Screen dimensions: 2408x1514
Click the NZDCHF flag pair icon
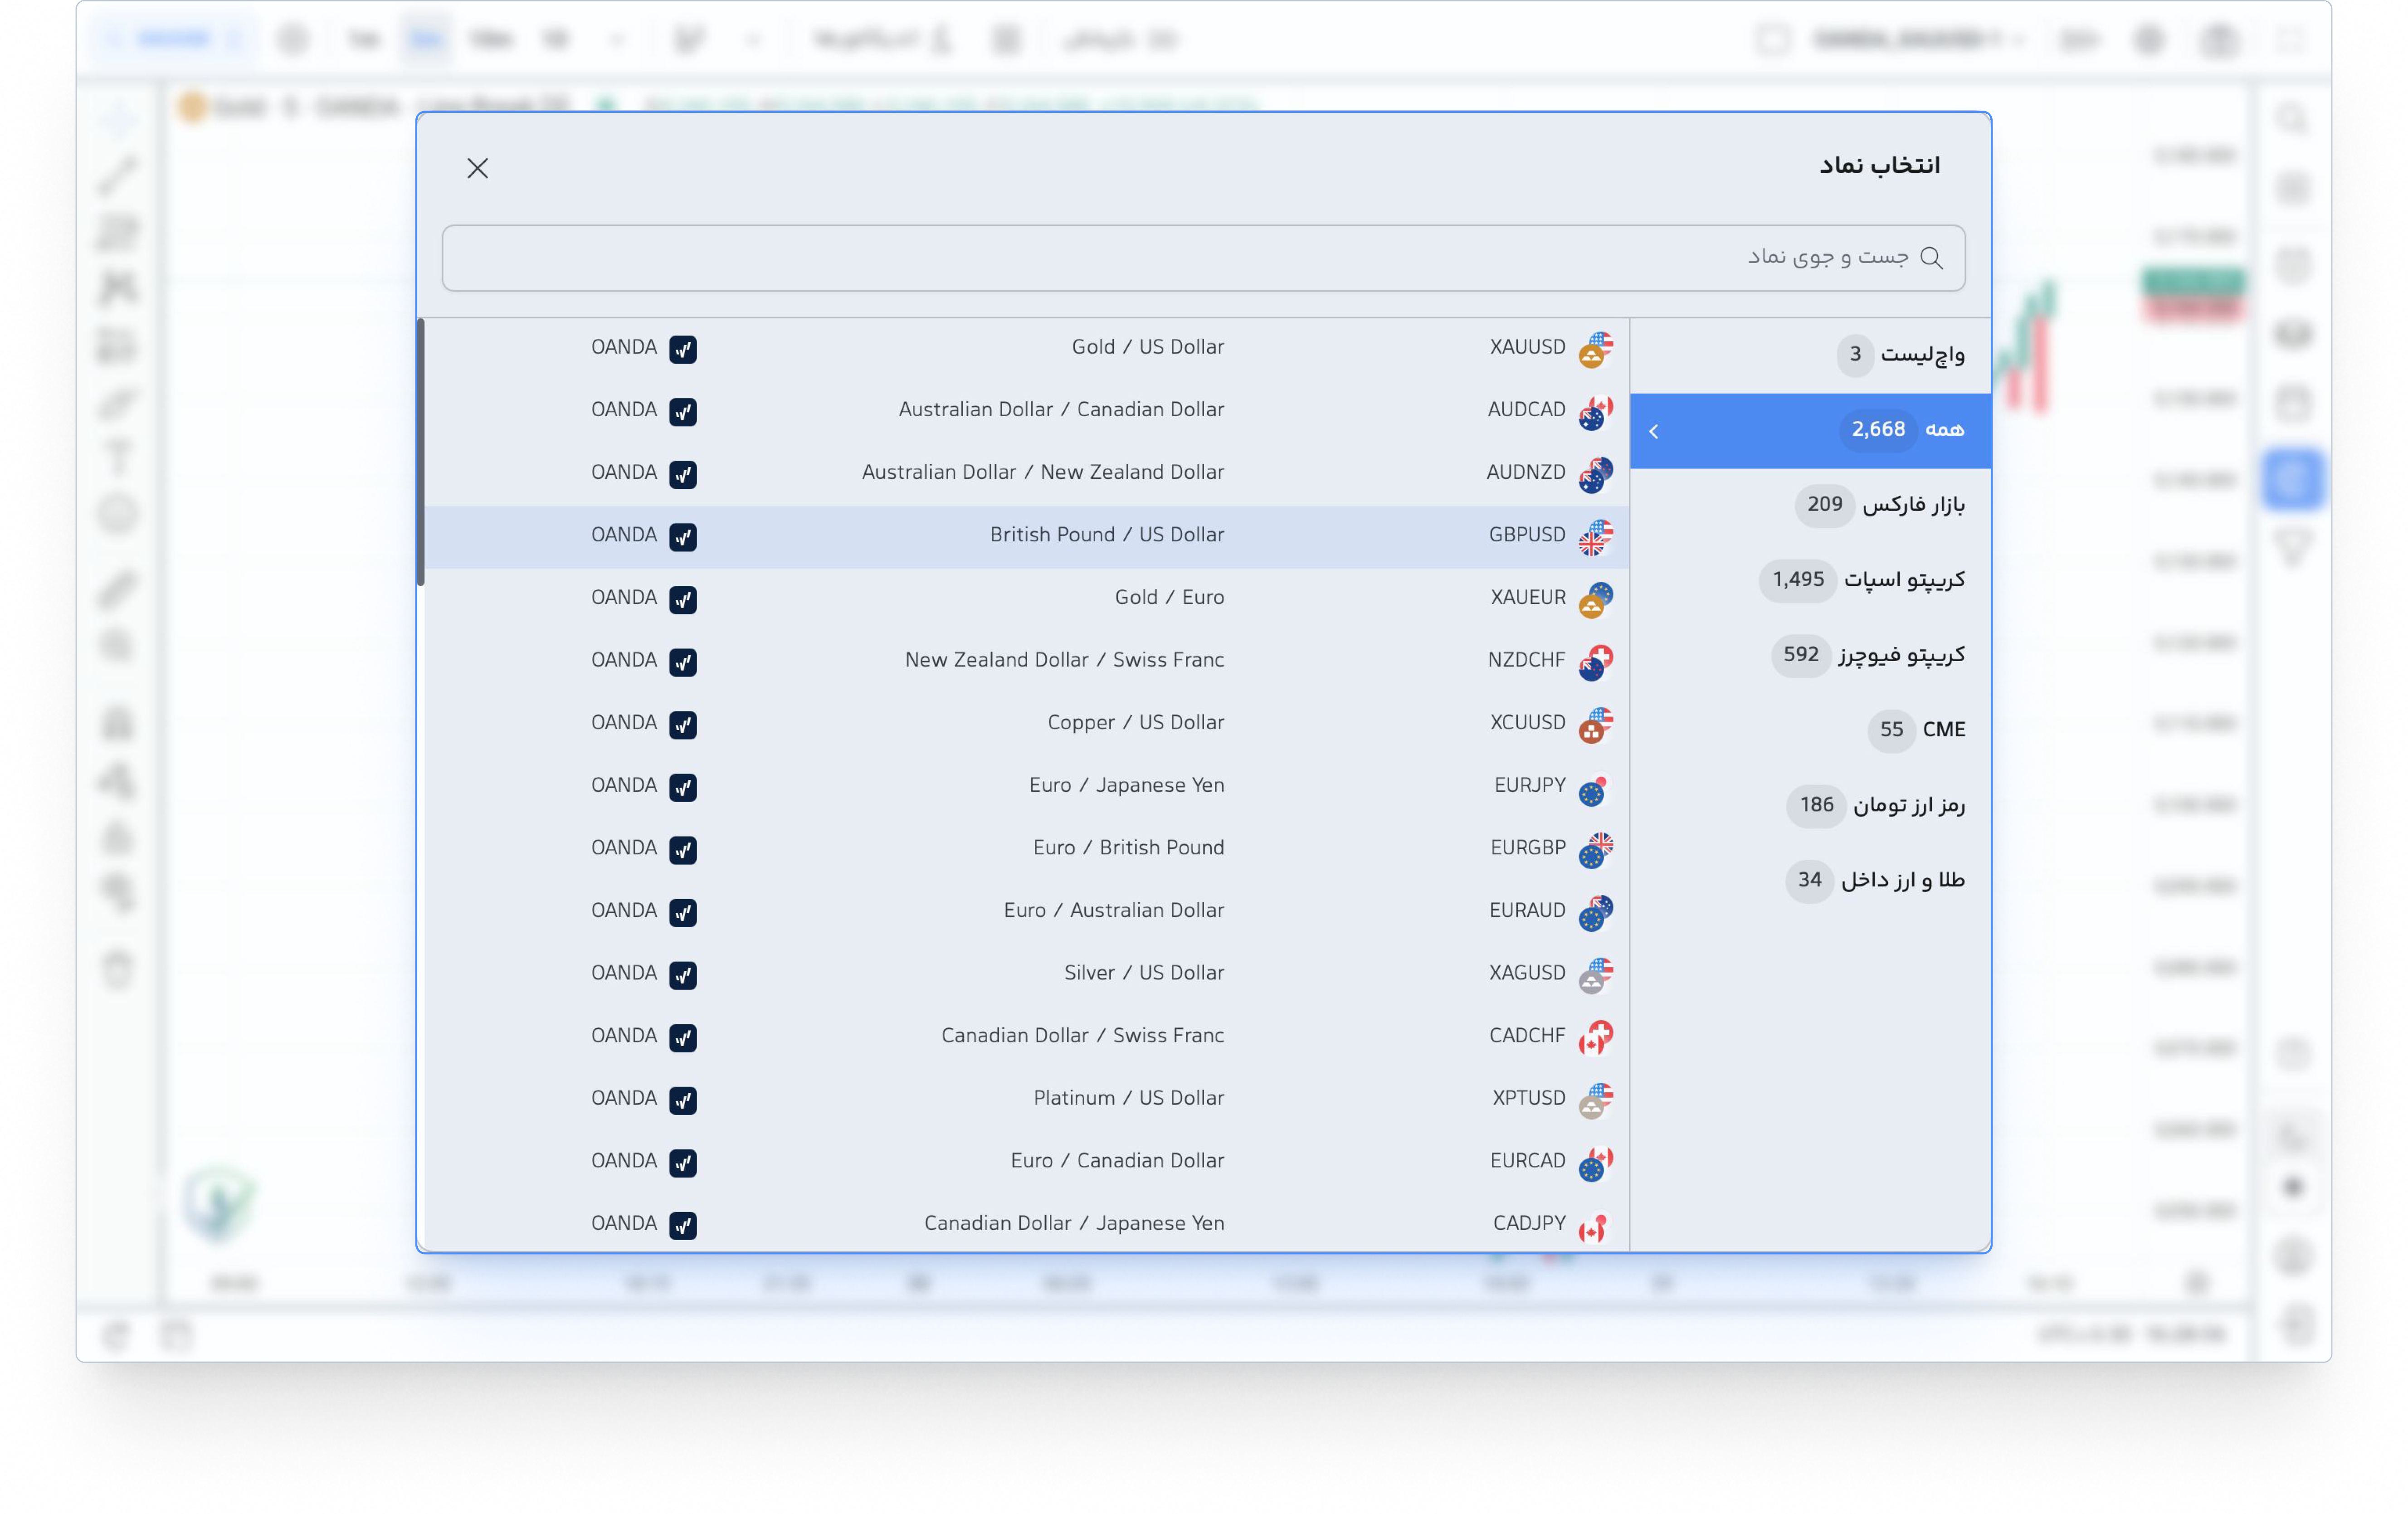point(1596,662)
